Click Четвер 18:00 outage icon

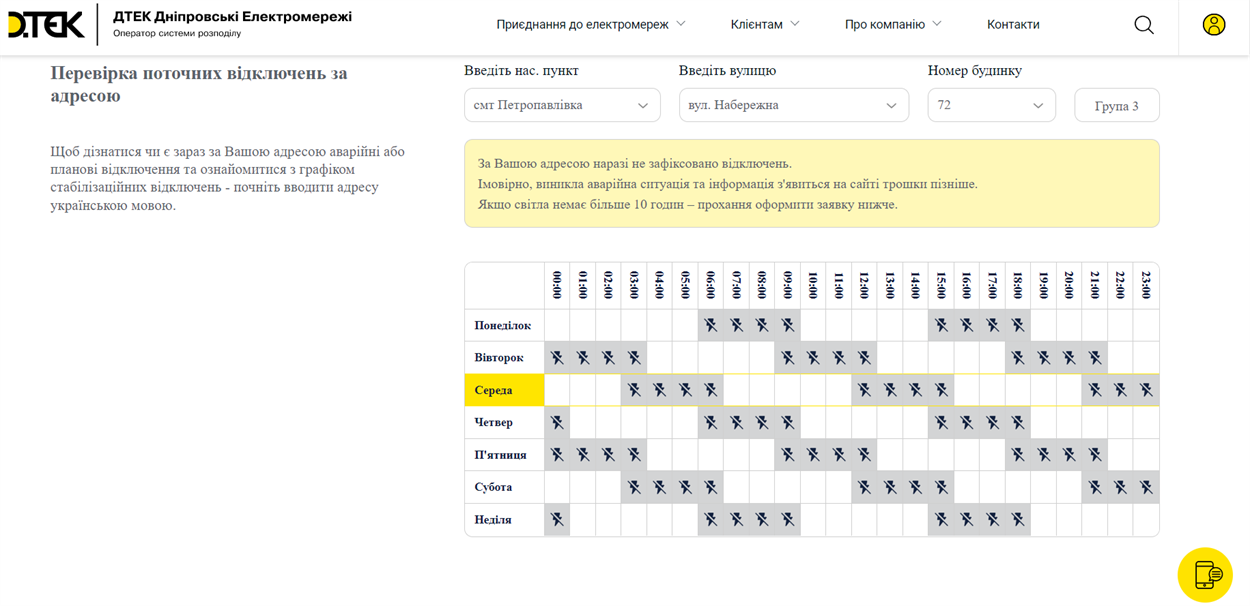point(1018,422)
